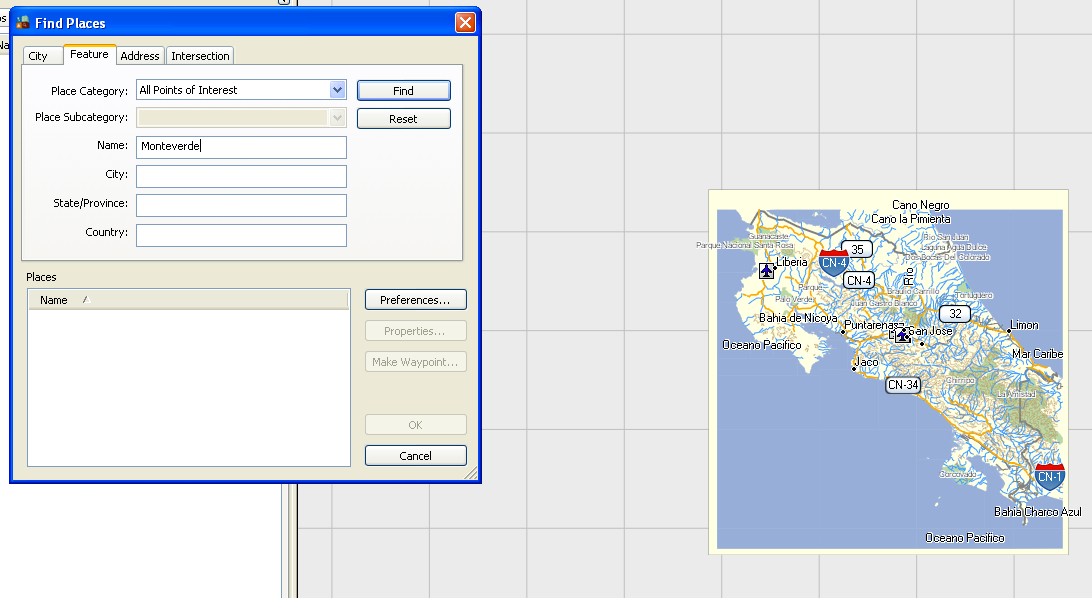Image resolution: width=1092 pixels, height=598 pixels.
Task: Click the route 32 shield icon
Action: point(955,313)
